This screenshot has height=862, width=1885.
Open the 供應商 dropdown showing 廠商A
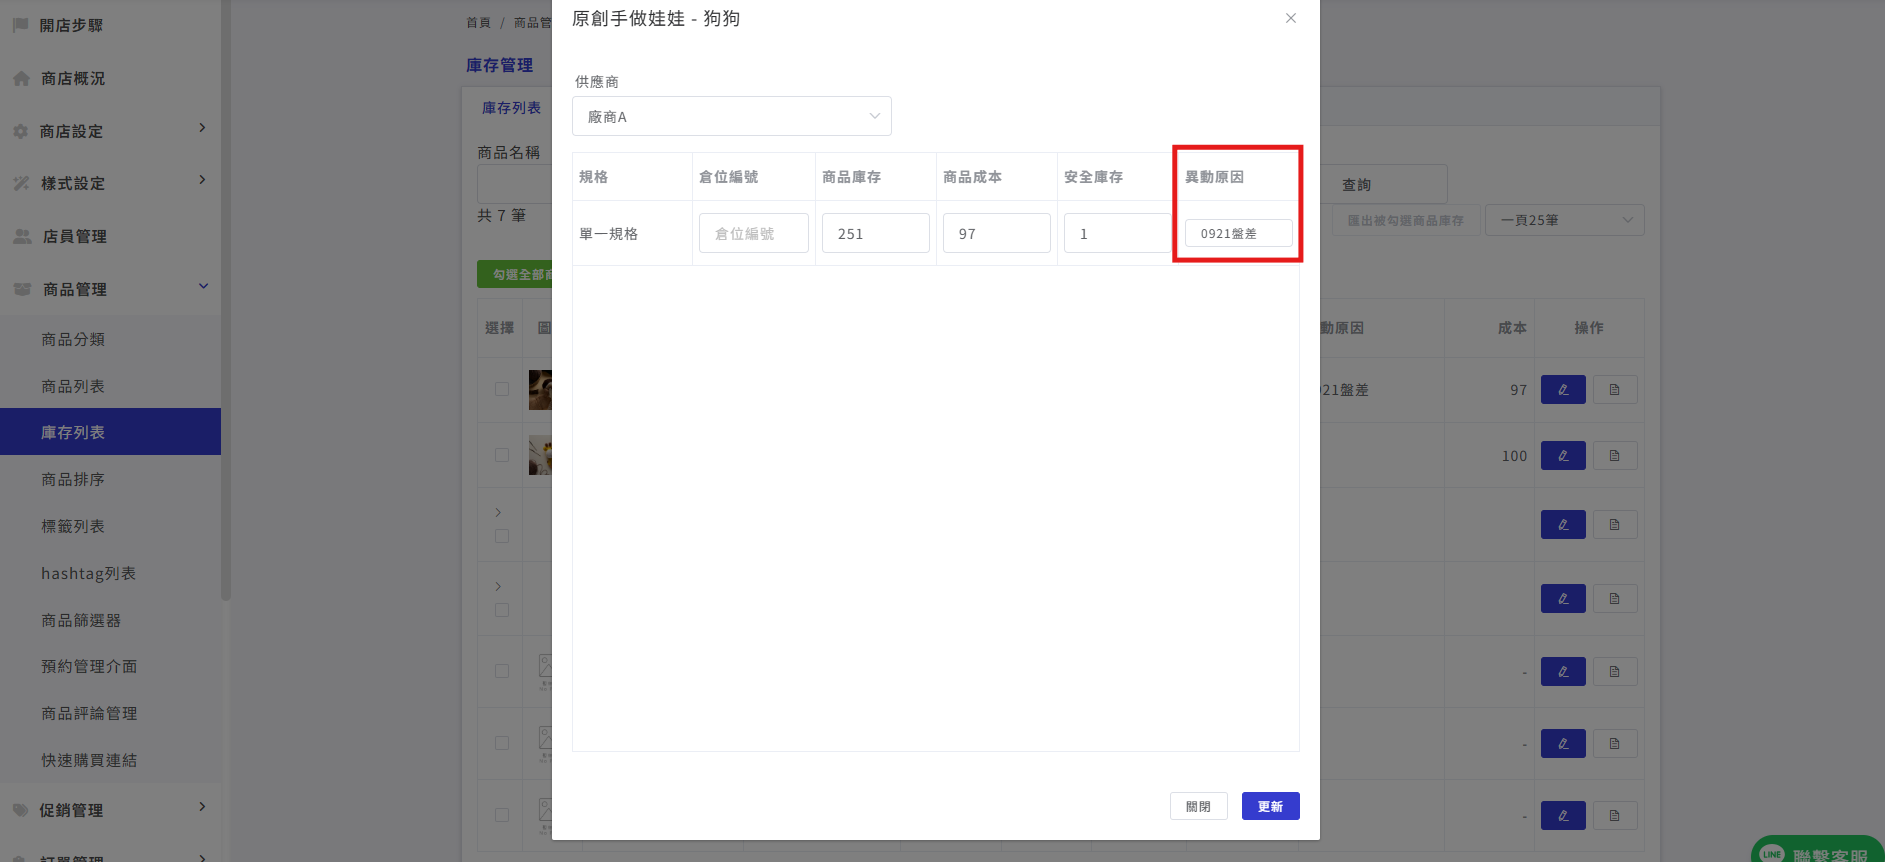click(732, 116)
